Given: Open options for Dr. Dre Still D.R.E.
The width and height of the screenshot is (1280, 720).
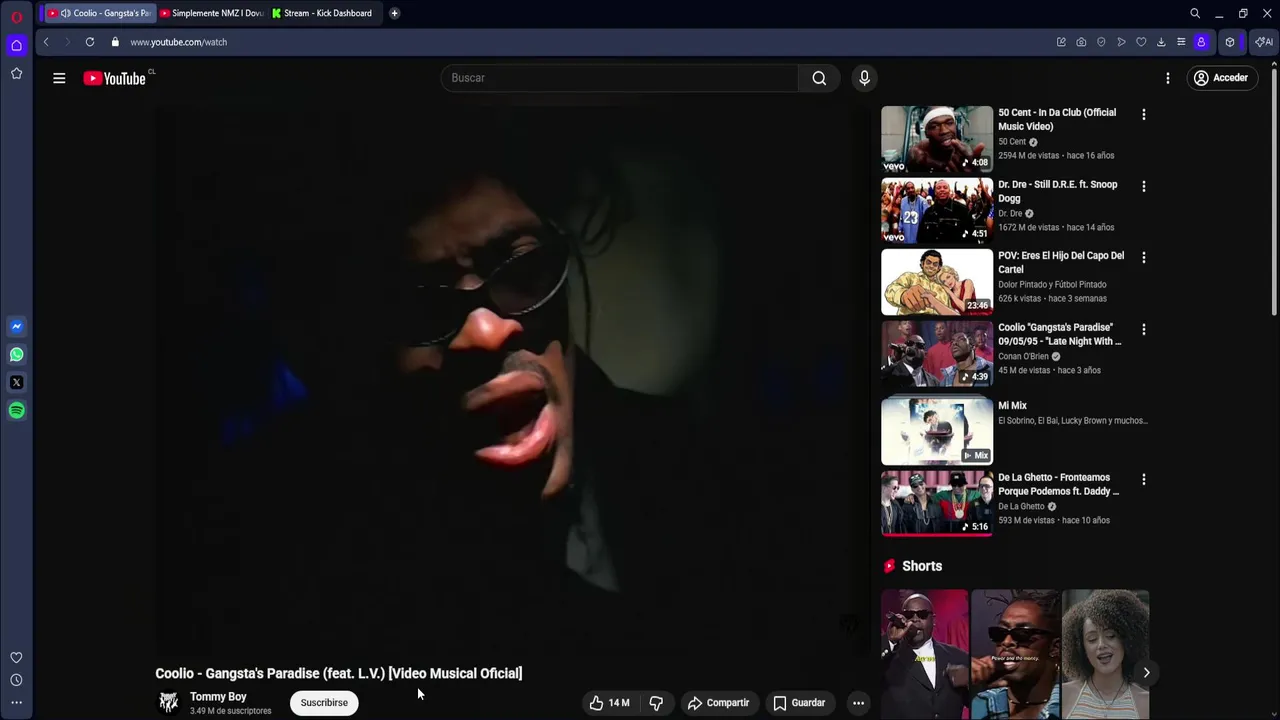Looking at the screenshot, I should pos(1144,186).
